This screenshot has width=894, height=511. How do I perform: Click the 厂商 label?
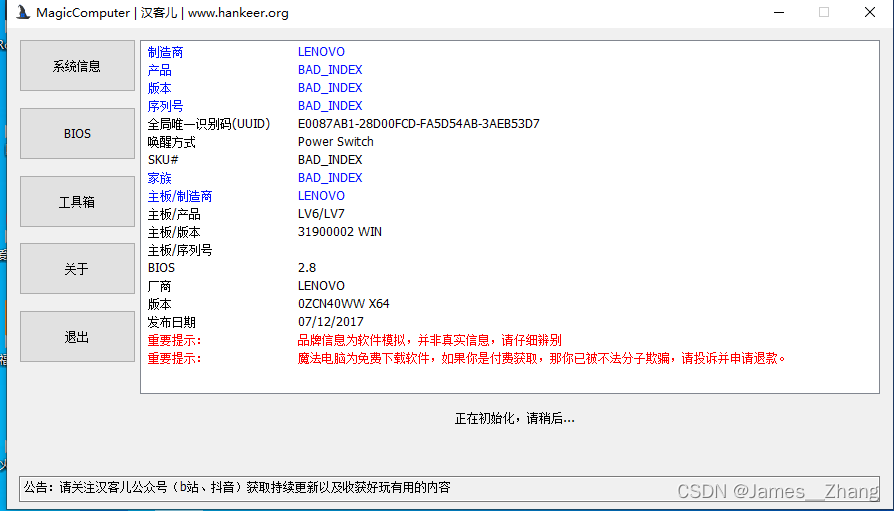160,286
